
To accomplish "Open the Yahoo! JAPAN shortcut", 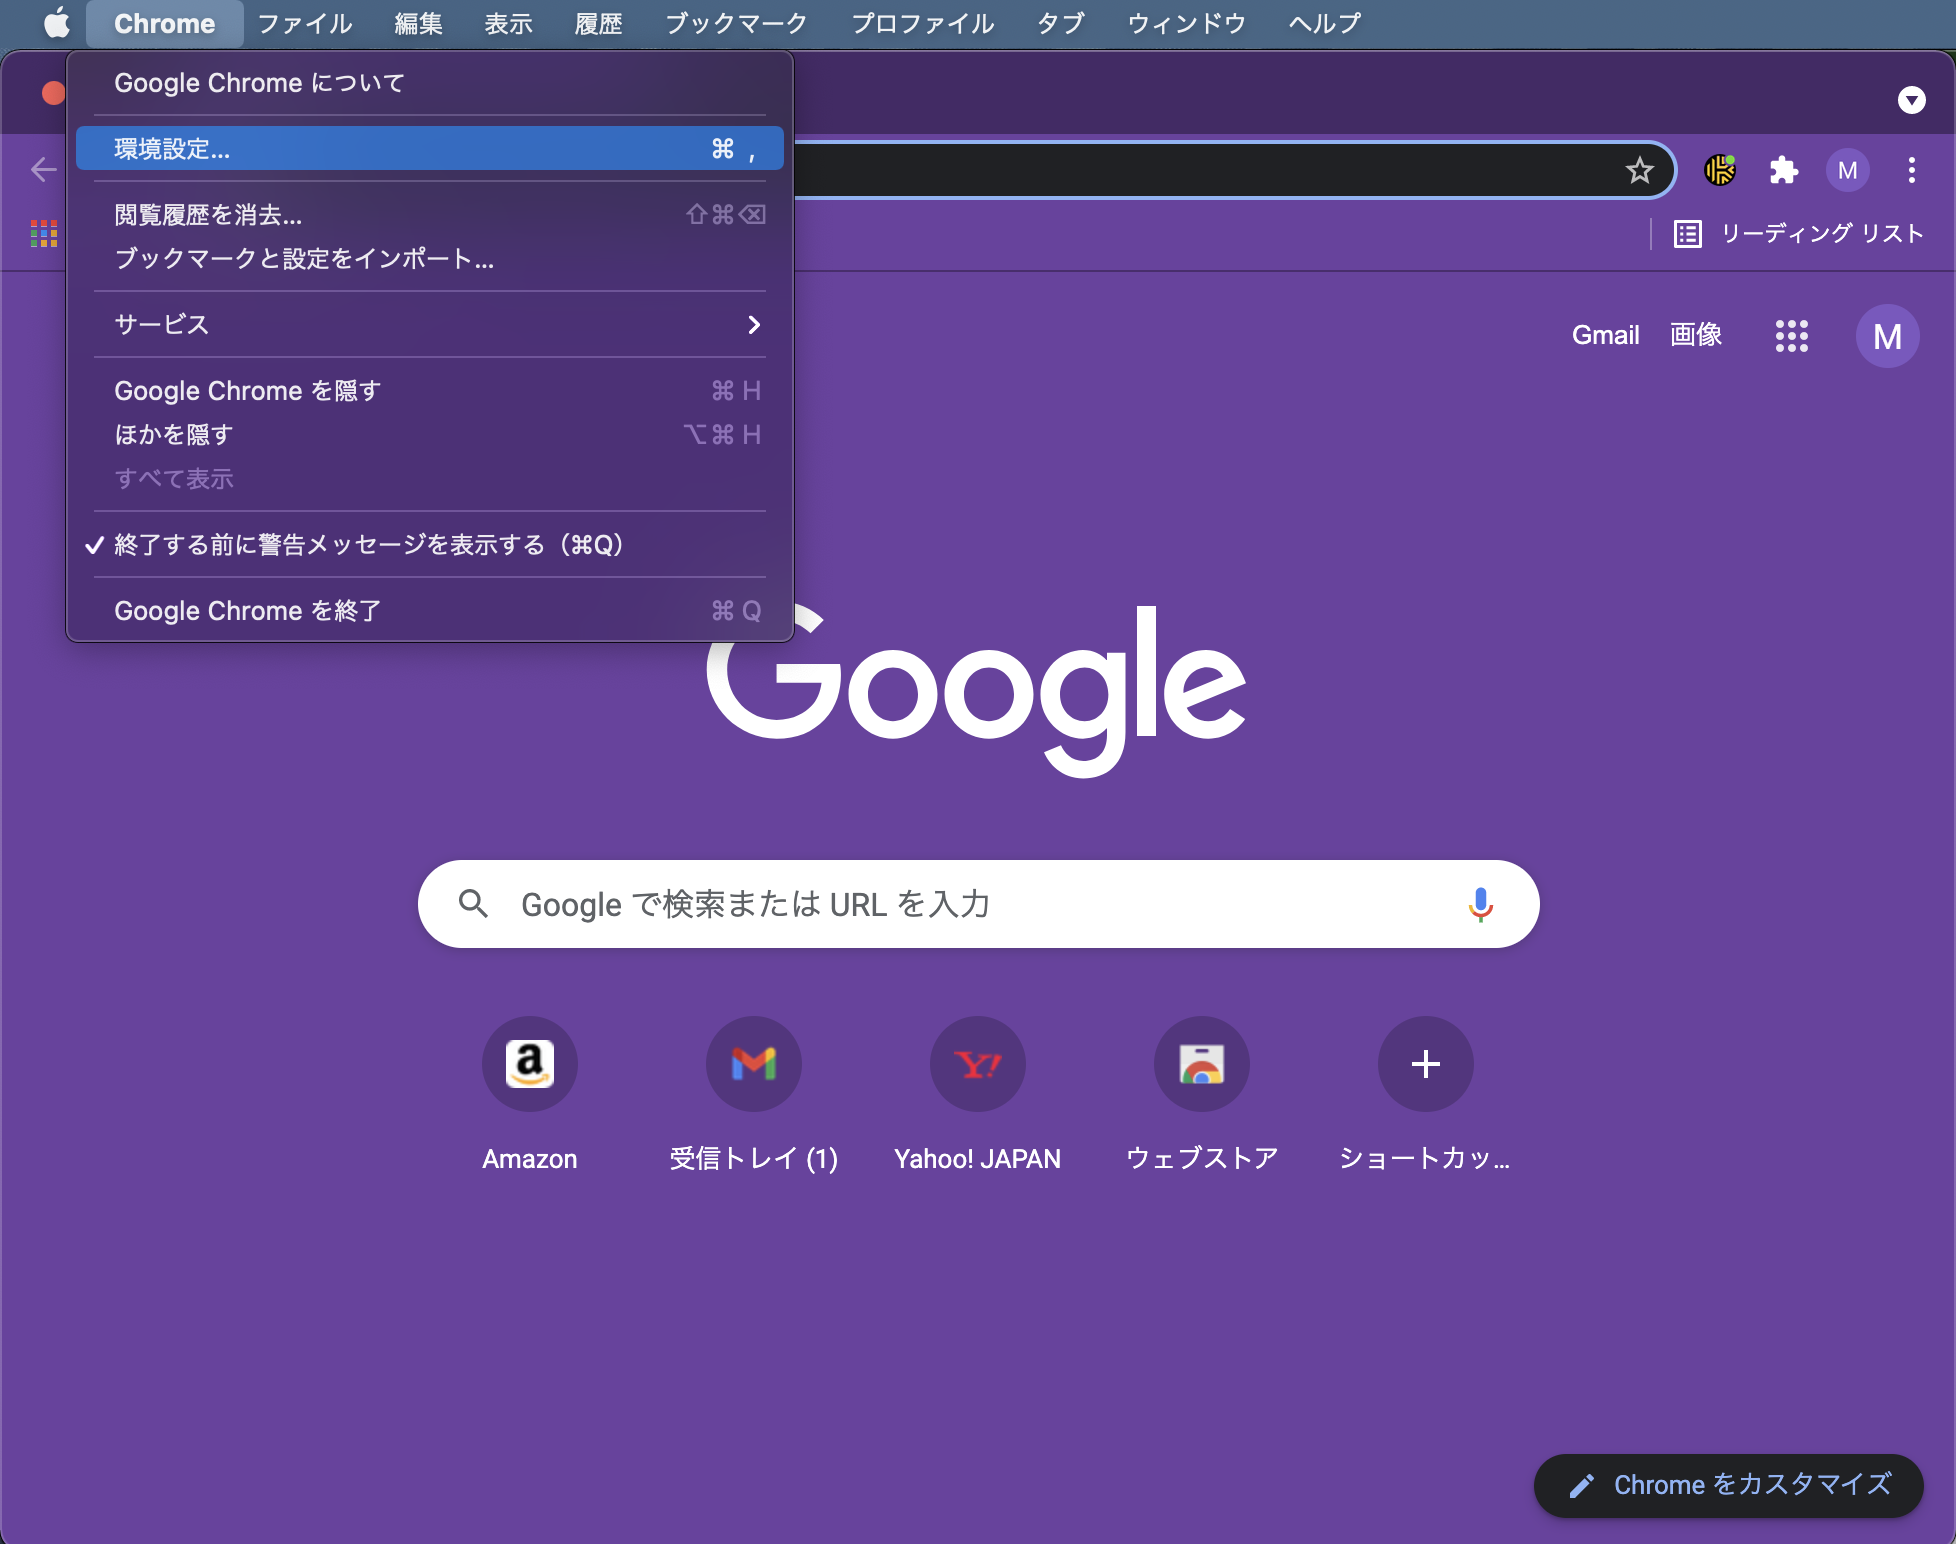I will point(977,1064).
